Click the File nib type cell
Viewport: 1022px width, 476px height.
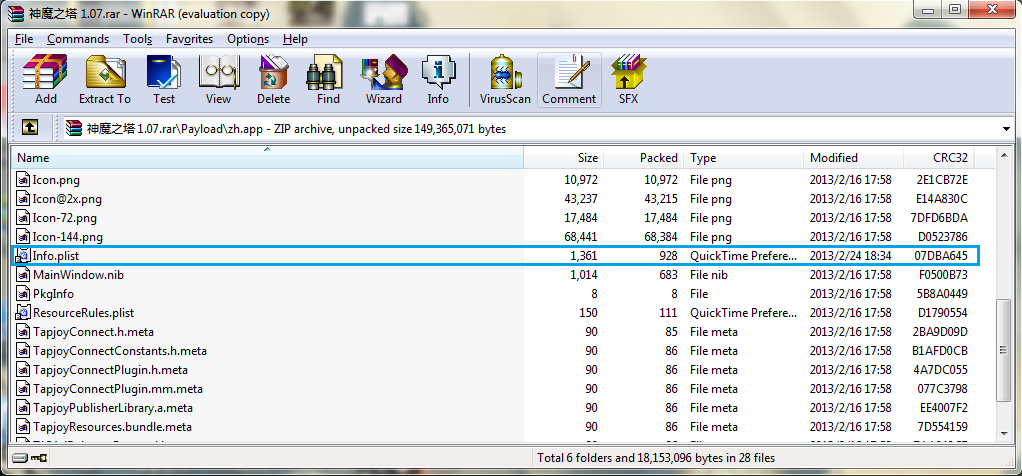pyautogui.click(x=710, y=275)
